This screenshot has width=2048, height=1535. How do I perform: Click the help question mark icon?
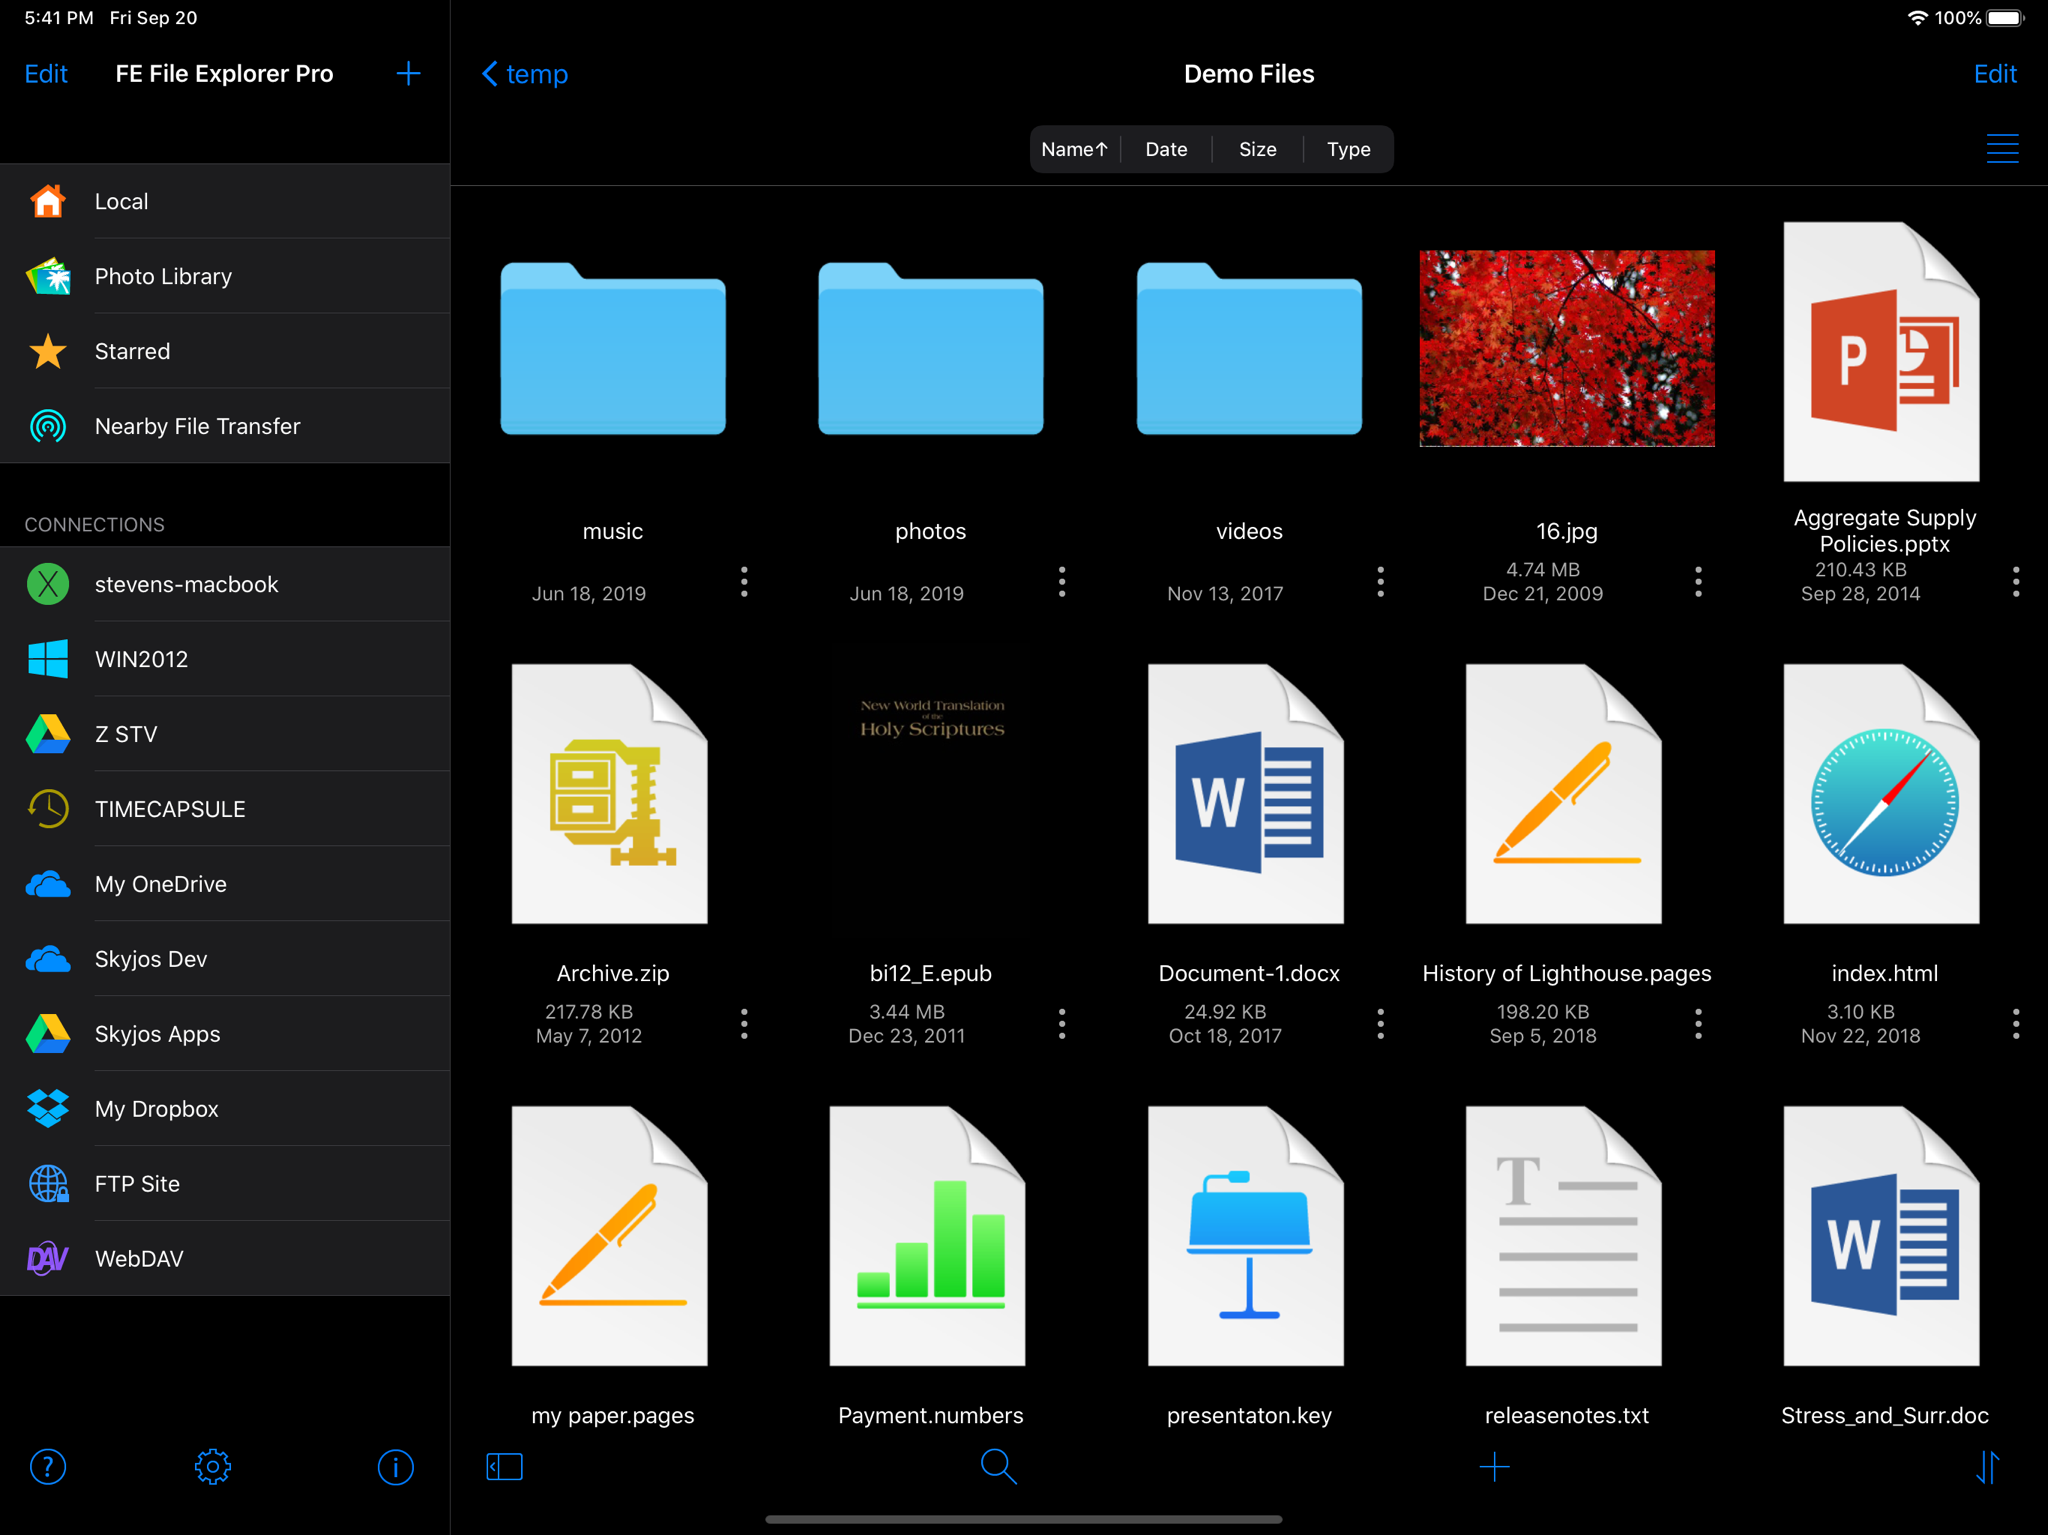48,1467
